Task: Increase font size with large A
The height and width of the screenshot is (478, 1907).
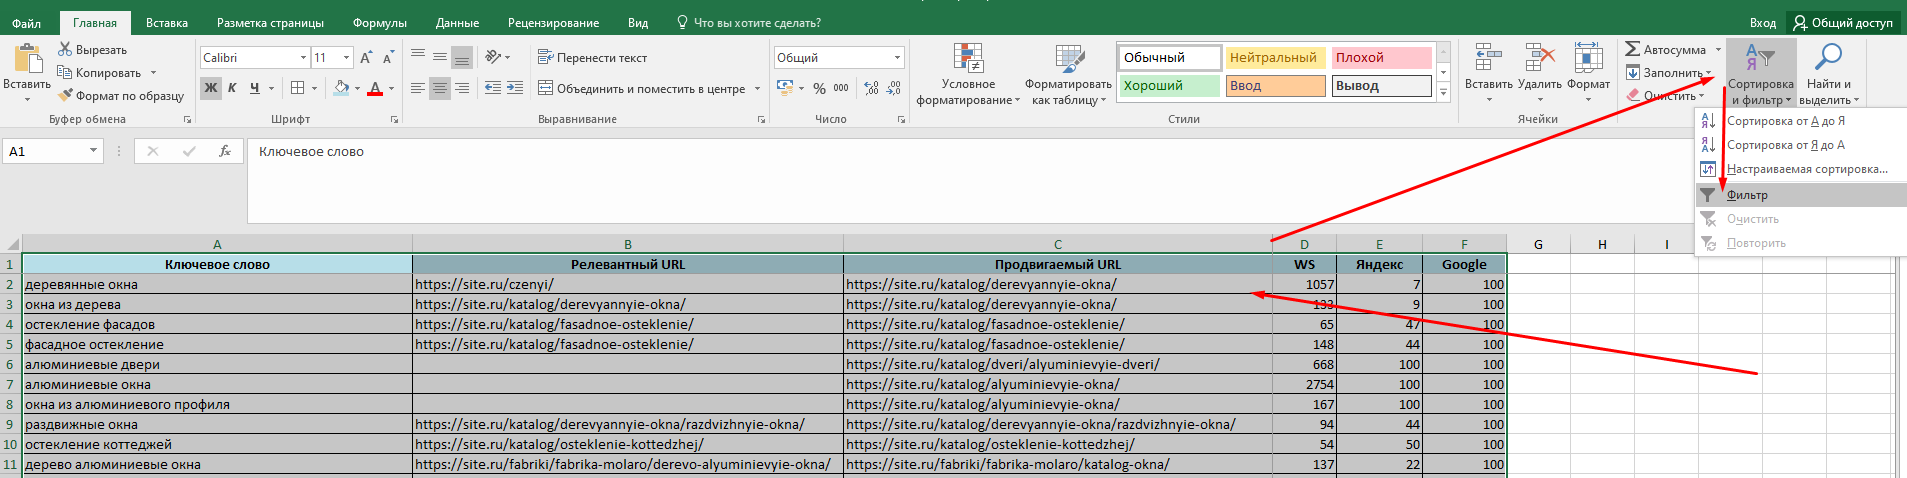Action: coord(366,58)
